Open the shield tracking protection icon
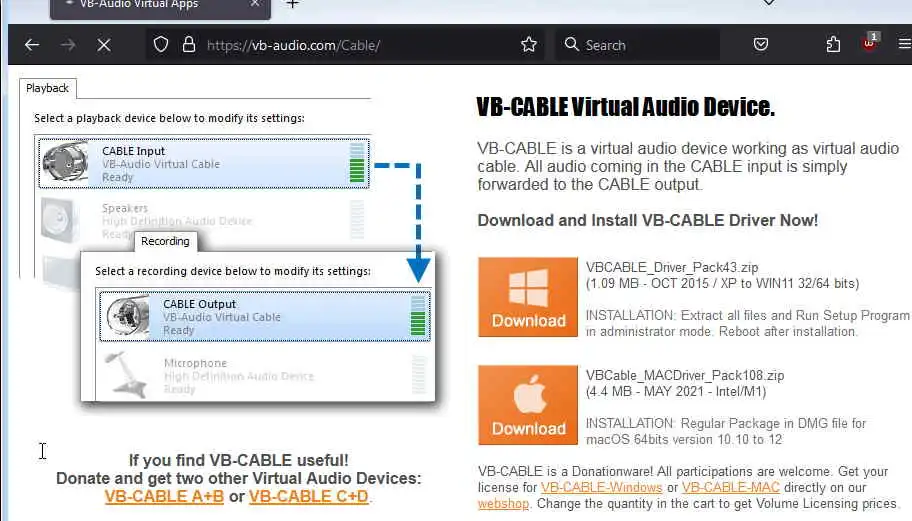 pos(161,45)
